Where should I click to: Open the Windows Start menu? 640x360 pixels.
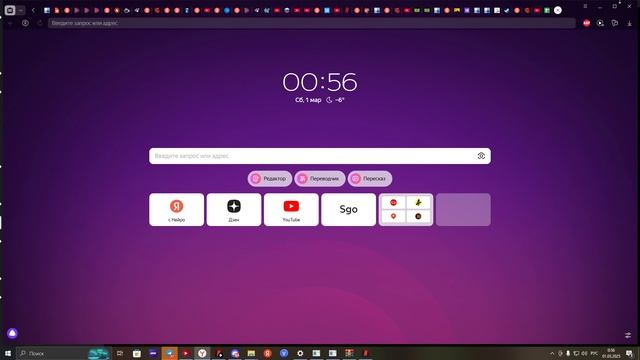click(x=8, y=353)
